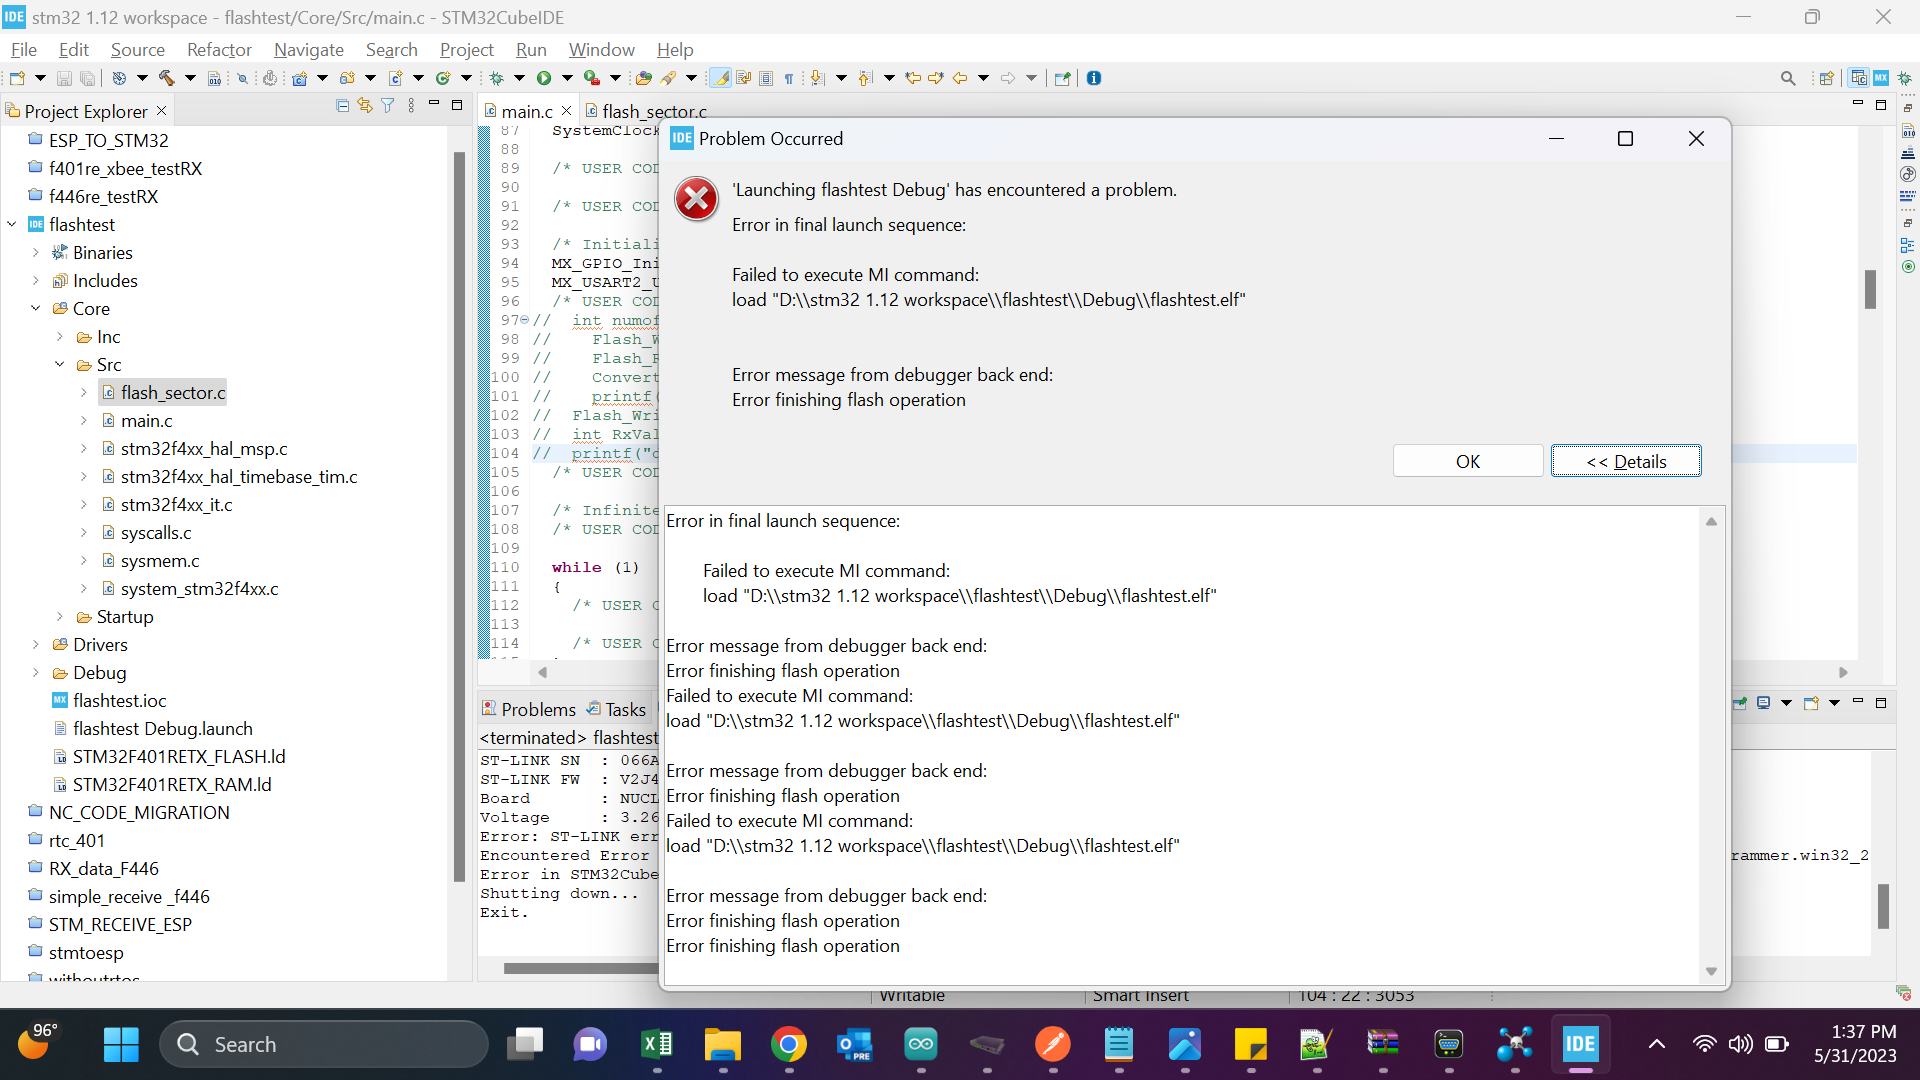
Task: Build the project with the hammer icon
Action: pos(164,77)
